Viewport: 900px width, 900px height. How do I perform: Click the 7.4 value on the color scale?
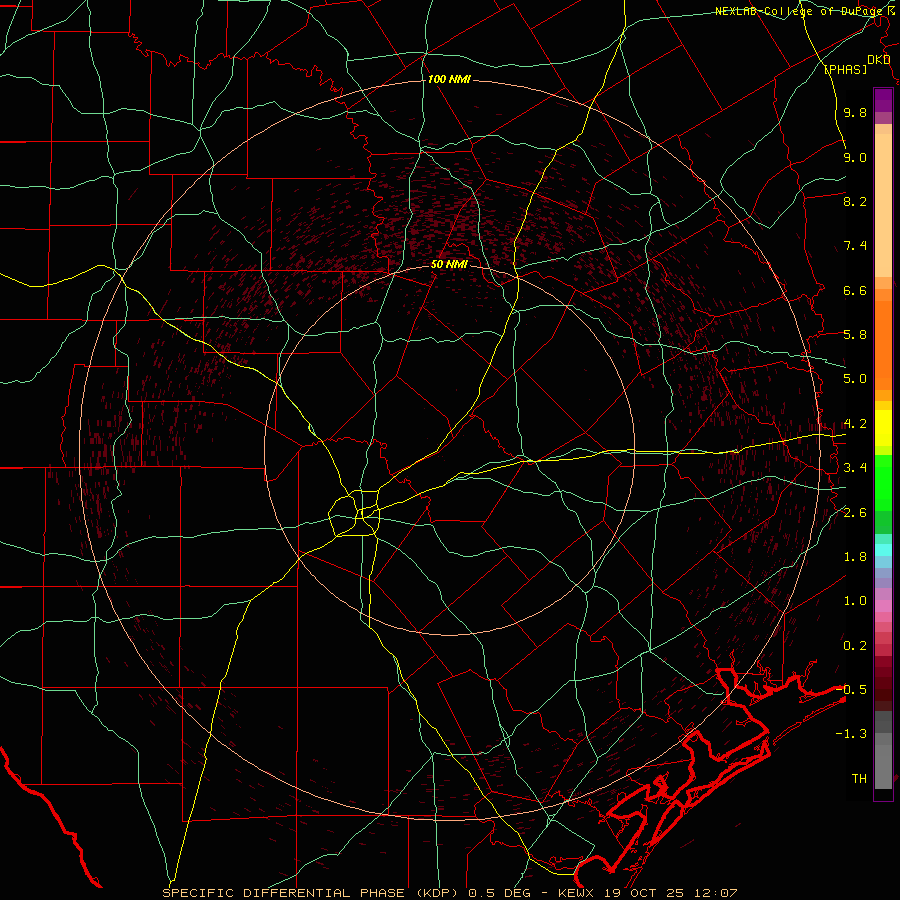pyautogui.click(x=855, y=246)
